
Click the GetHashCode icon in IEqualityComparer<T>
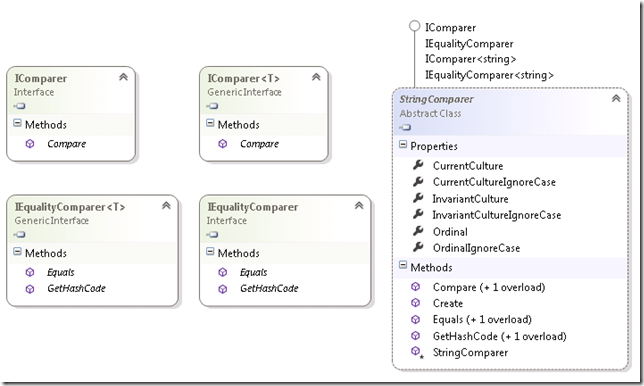coord(30,289)
